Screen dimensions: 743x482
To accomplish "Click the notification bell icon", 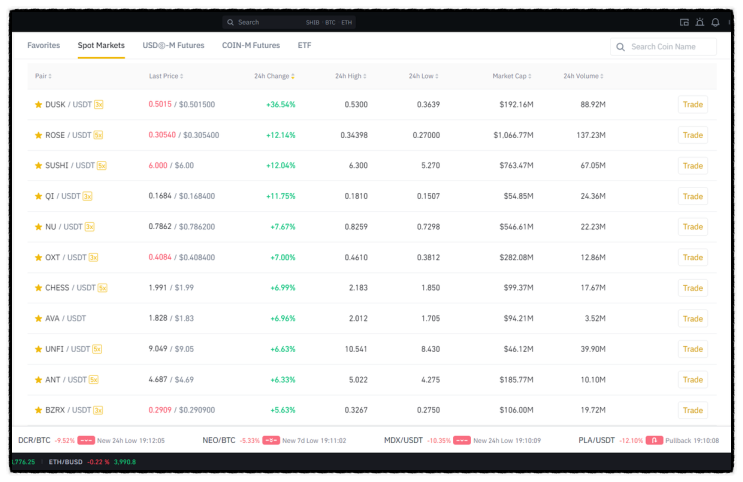I will 716,22.
